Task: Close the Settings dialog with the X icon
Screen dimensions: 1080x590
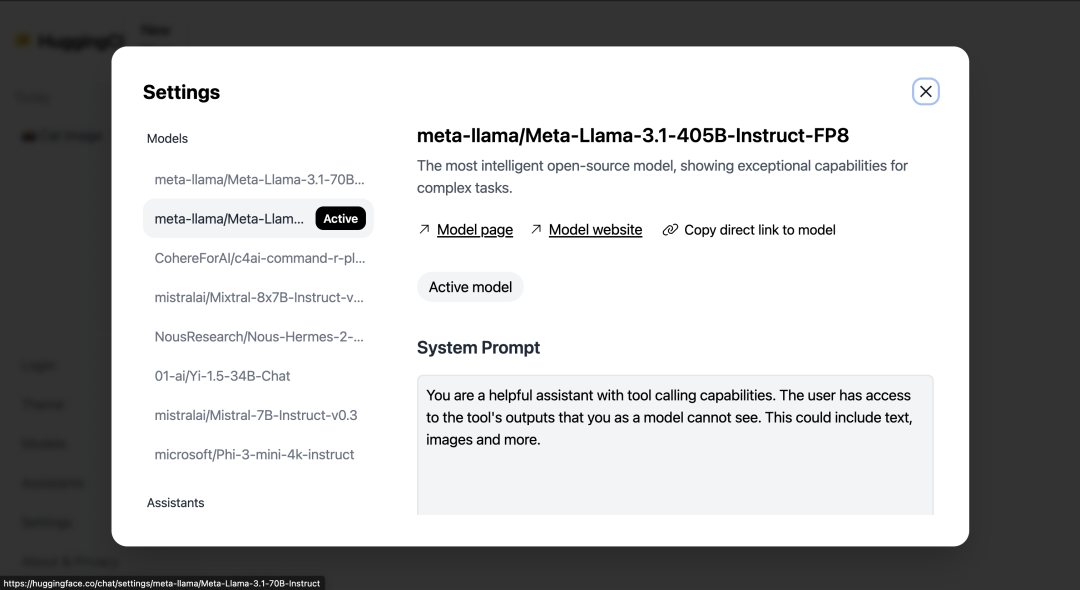Action: tap(925, 92)
